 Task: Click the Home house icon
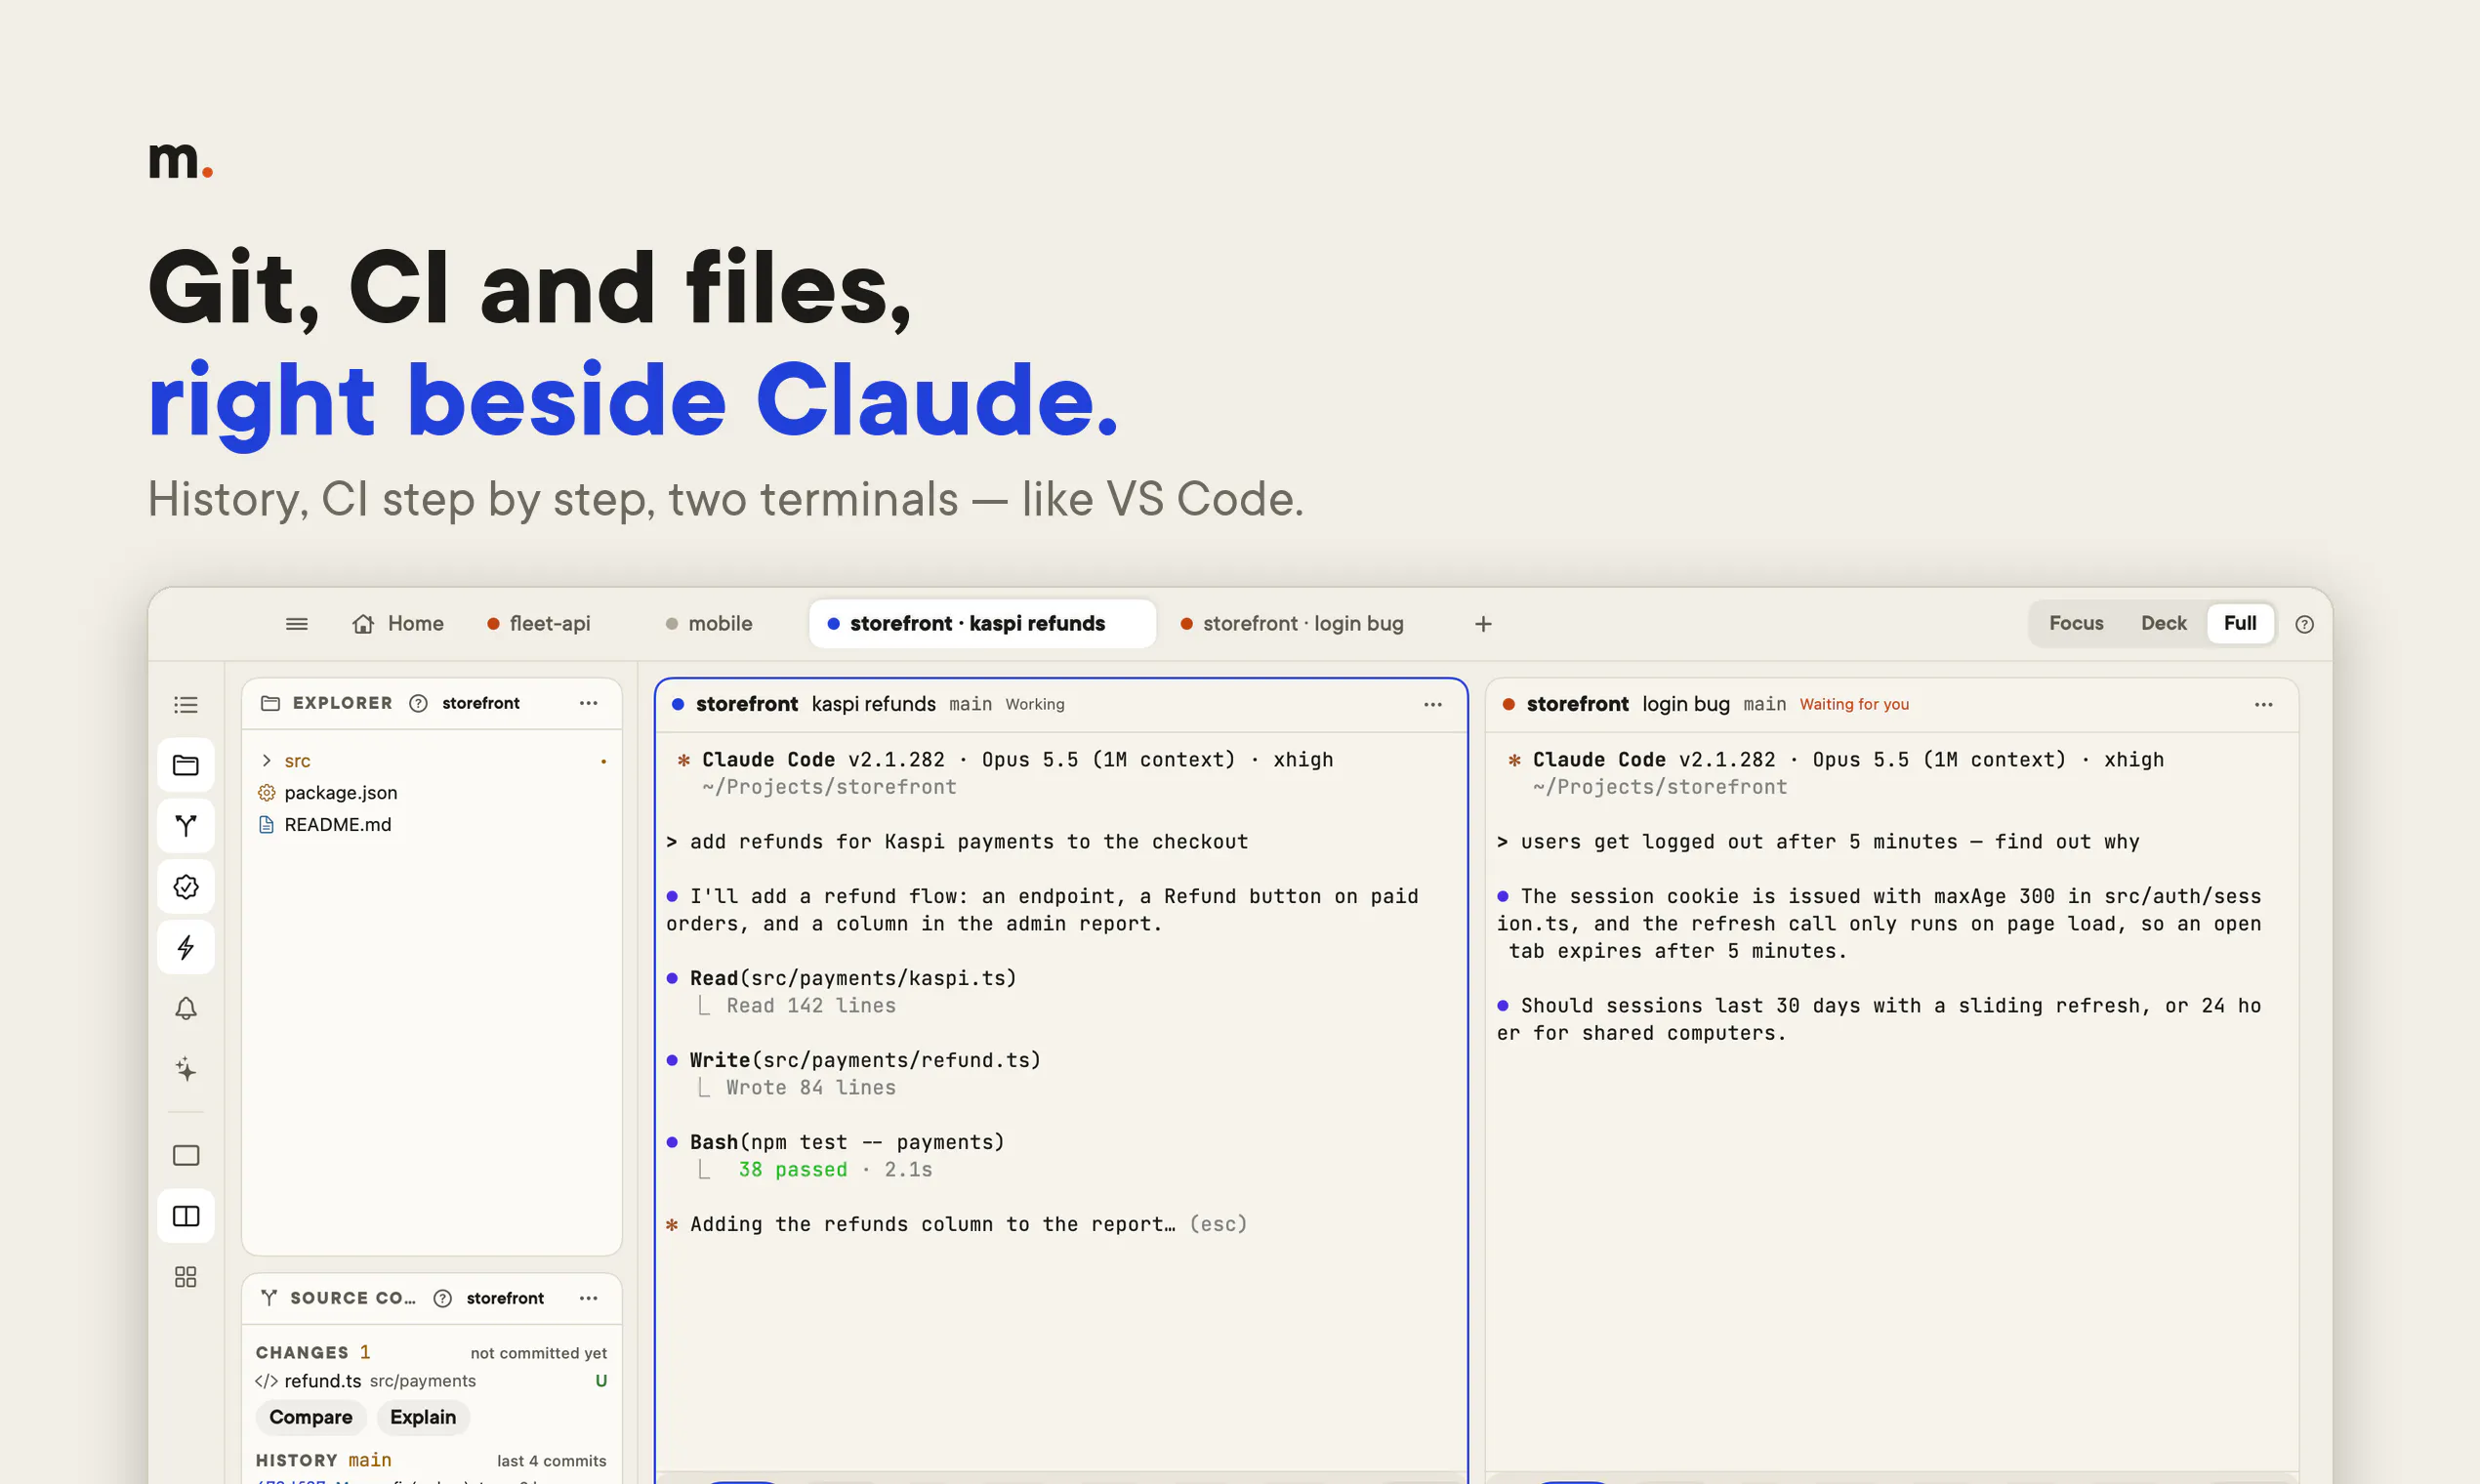click(x=363, y=624)
